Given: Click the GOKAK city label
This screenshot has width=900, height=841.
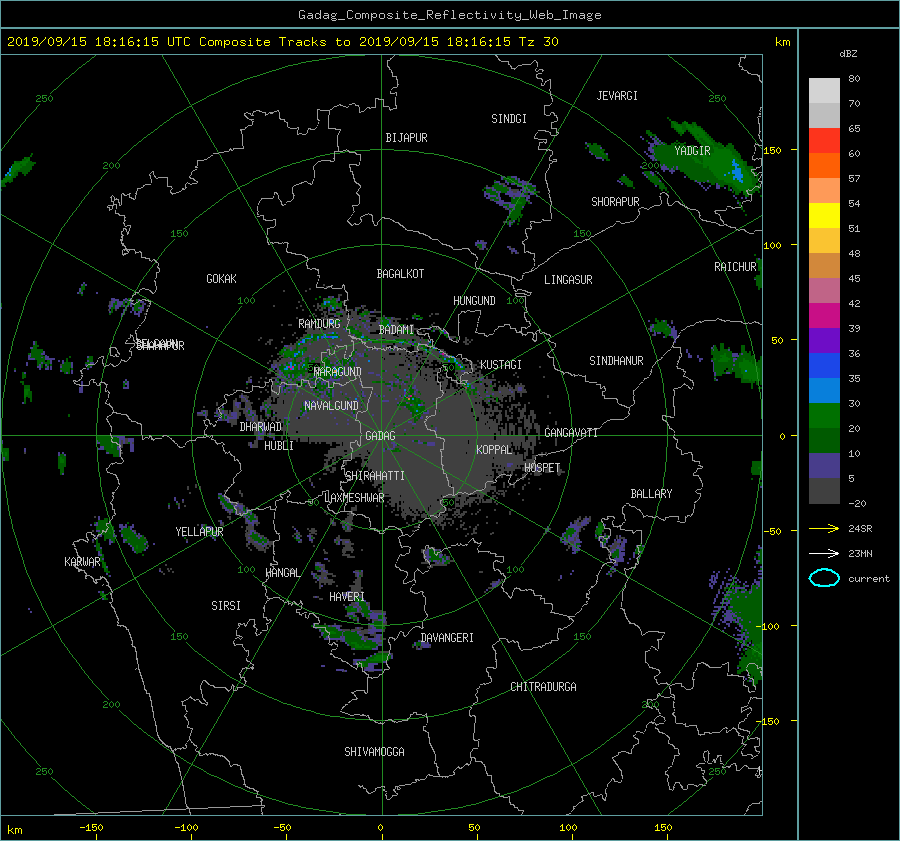Looking at the screenshot, I should [x=222, y=279].
